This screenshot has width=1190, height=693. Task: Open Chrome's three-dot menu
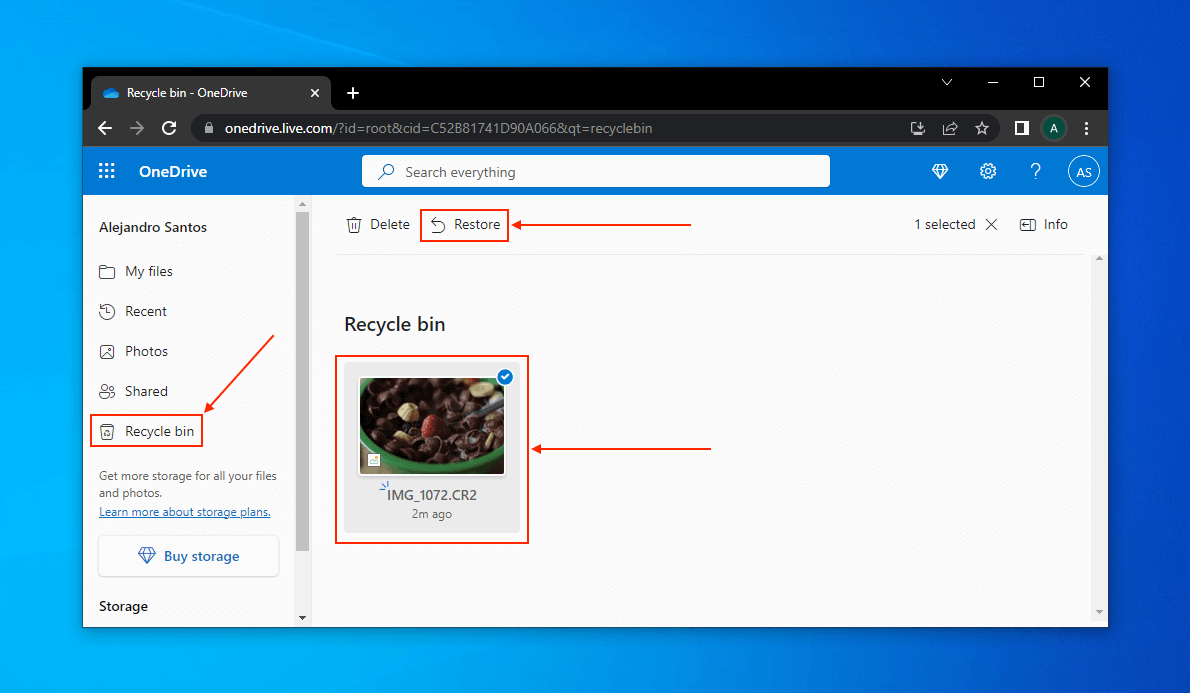[1087, 128]
